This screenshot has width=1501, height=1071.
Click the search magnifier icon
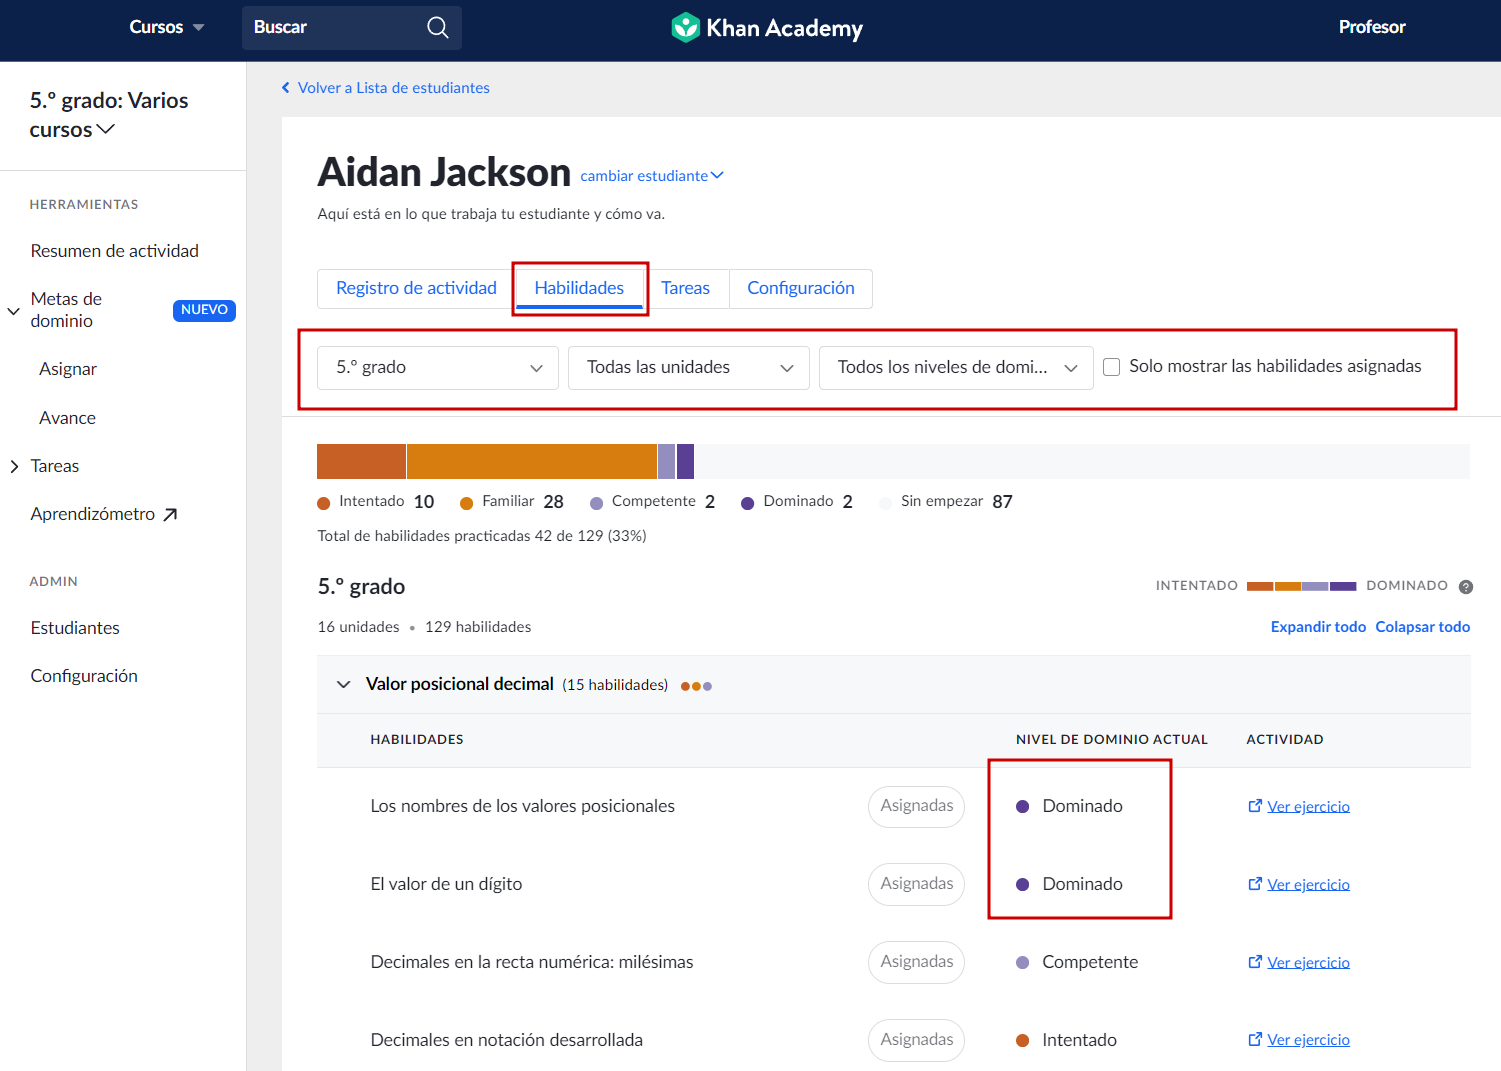pos(437,27)
